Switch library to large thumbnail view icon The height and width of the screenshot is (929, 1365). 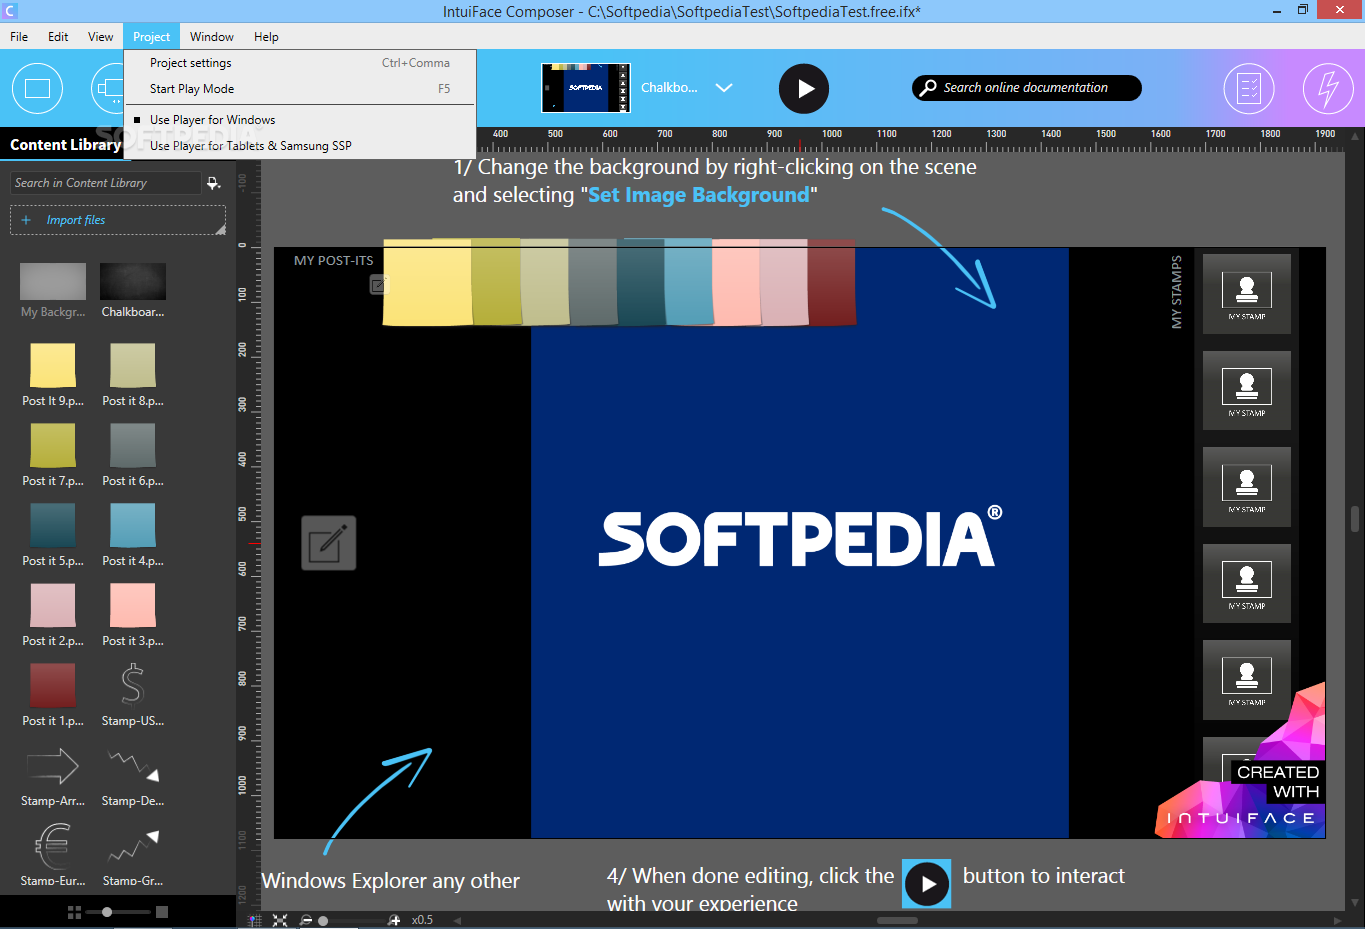click(162, 912)
